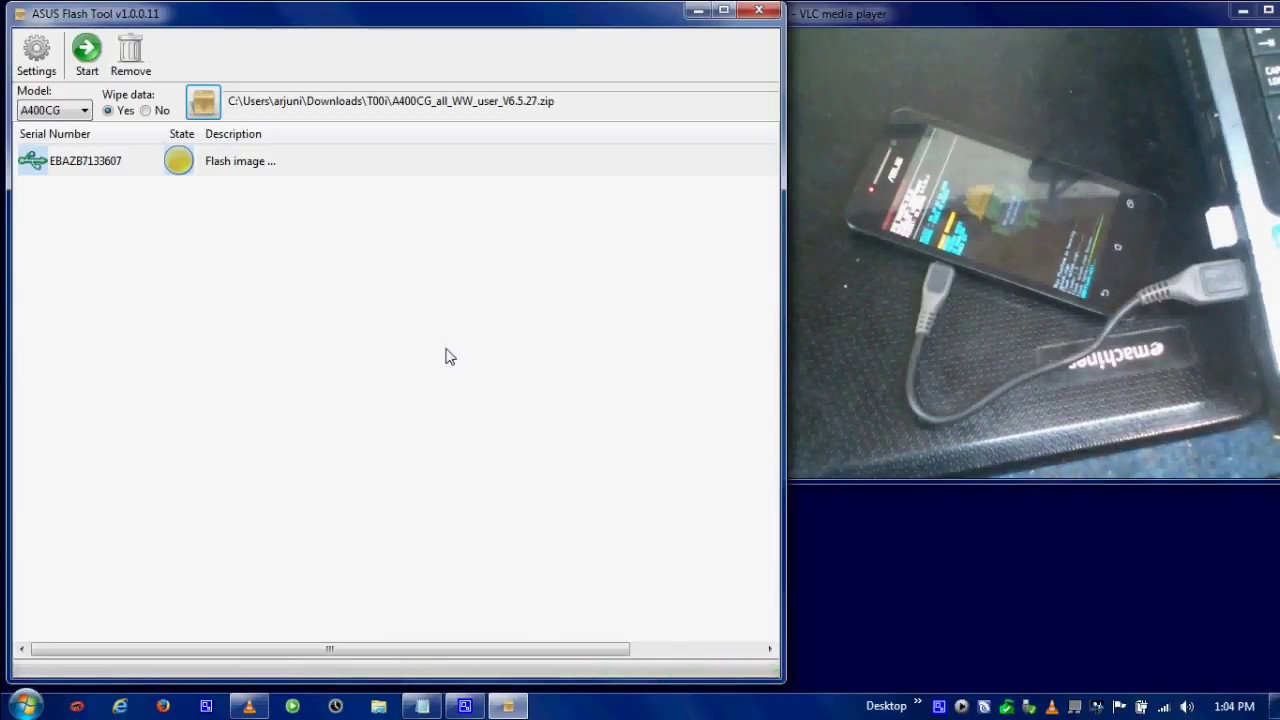Open network signal bars tray icon
The image size is (1280, 720).
1164,707
